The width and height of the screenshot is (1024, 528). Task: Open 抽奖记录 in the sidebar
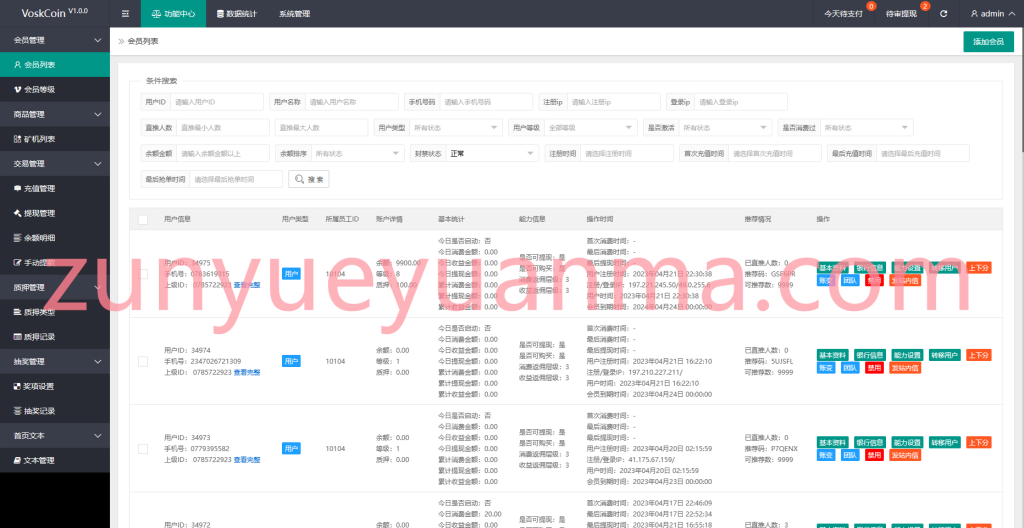55,411
